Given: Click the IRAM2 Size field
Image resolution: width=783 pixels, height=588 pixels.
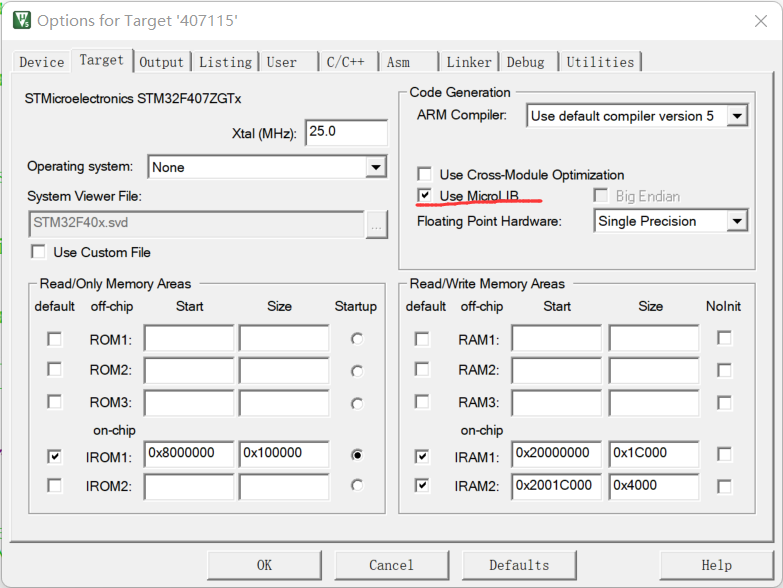Looking at the screenshot, I should click(654, 487).
